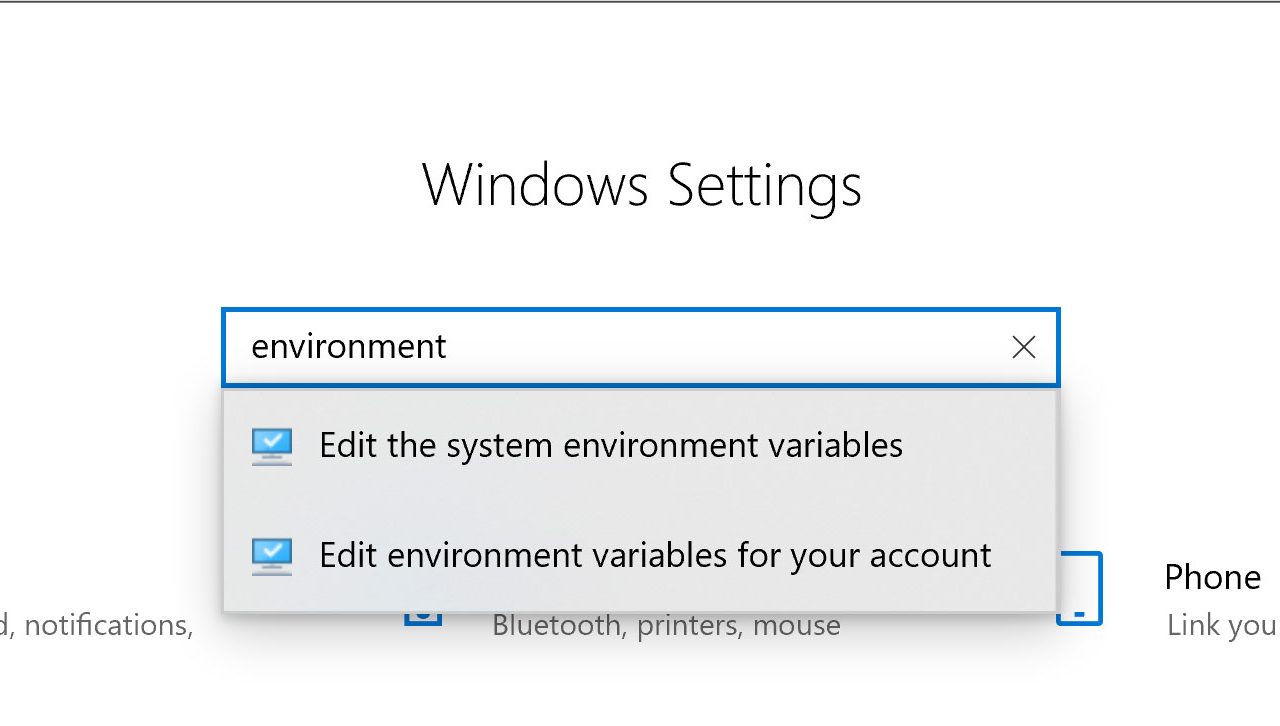Click the blue border of the search box
1280x726 pixels.
tap(640, 311)
